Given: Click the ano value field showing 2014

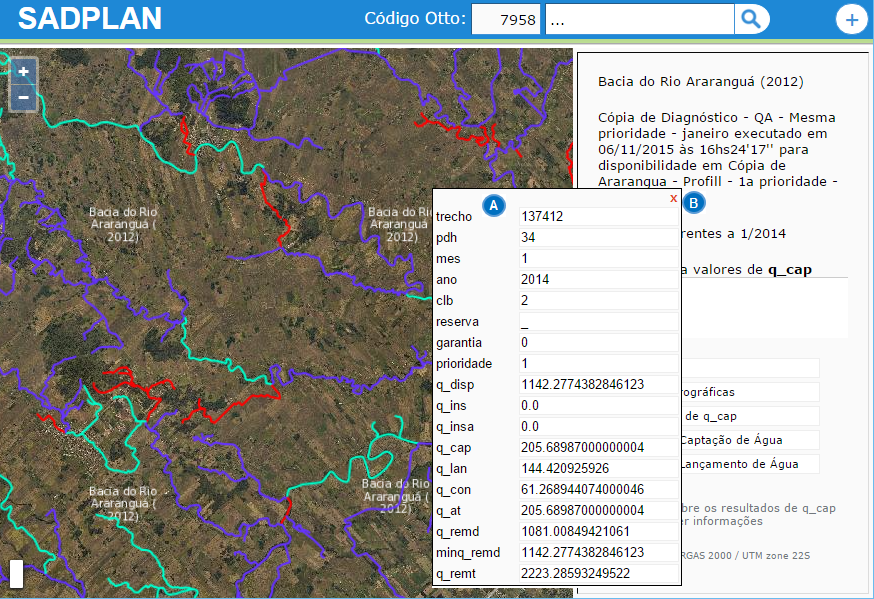Looking at the screenshot, I should [597, 279].
